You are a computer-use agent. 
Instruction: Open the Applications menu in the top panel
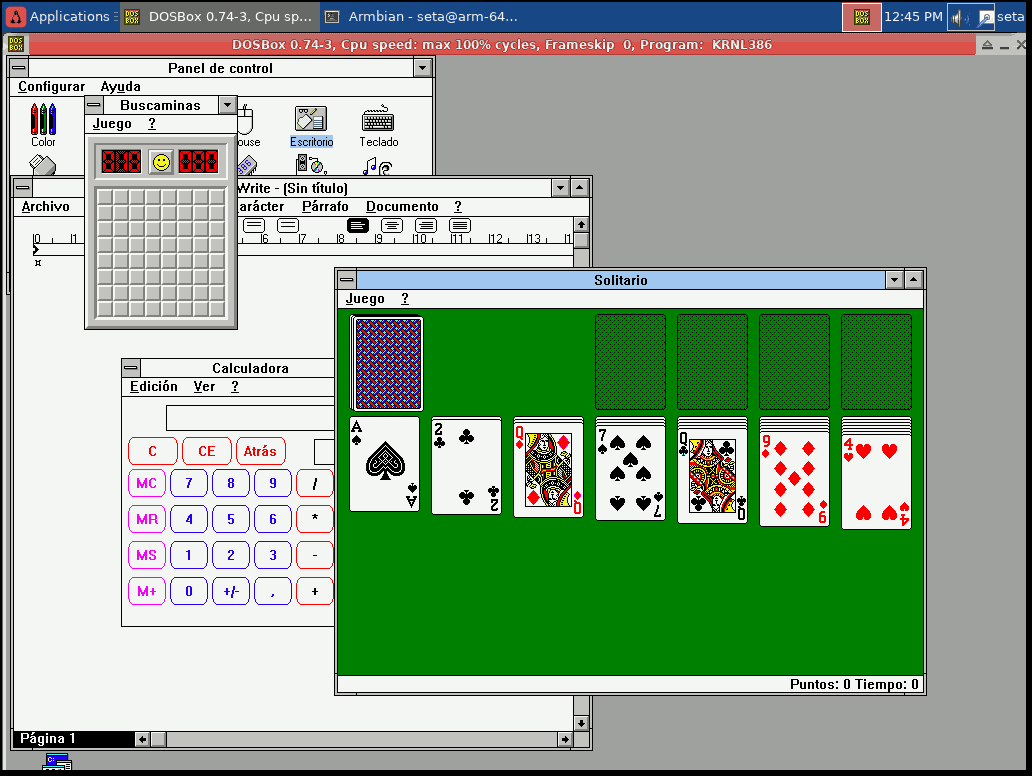(61, 16)
